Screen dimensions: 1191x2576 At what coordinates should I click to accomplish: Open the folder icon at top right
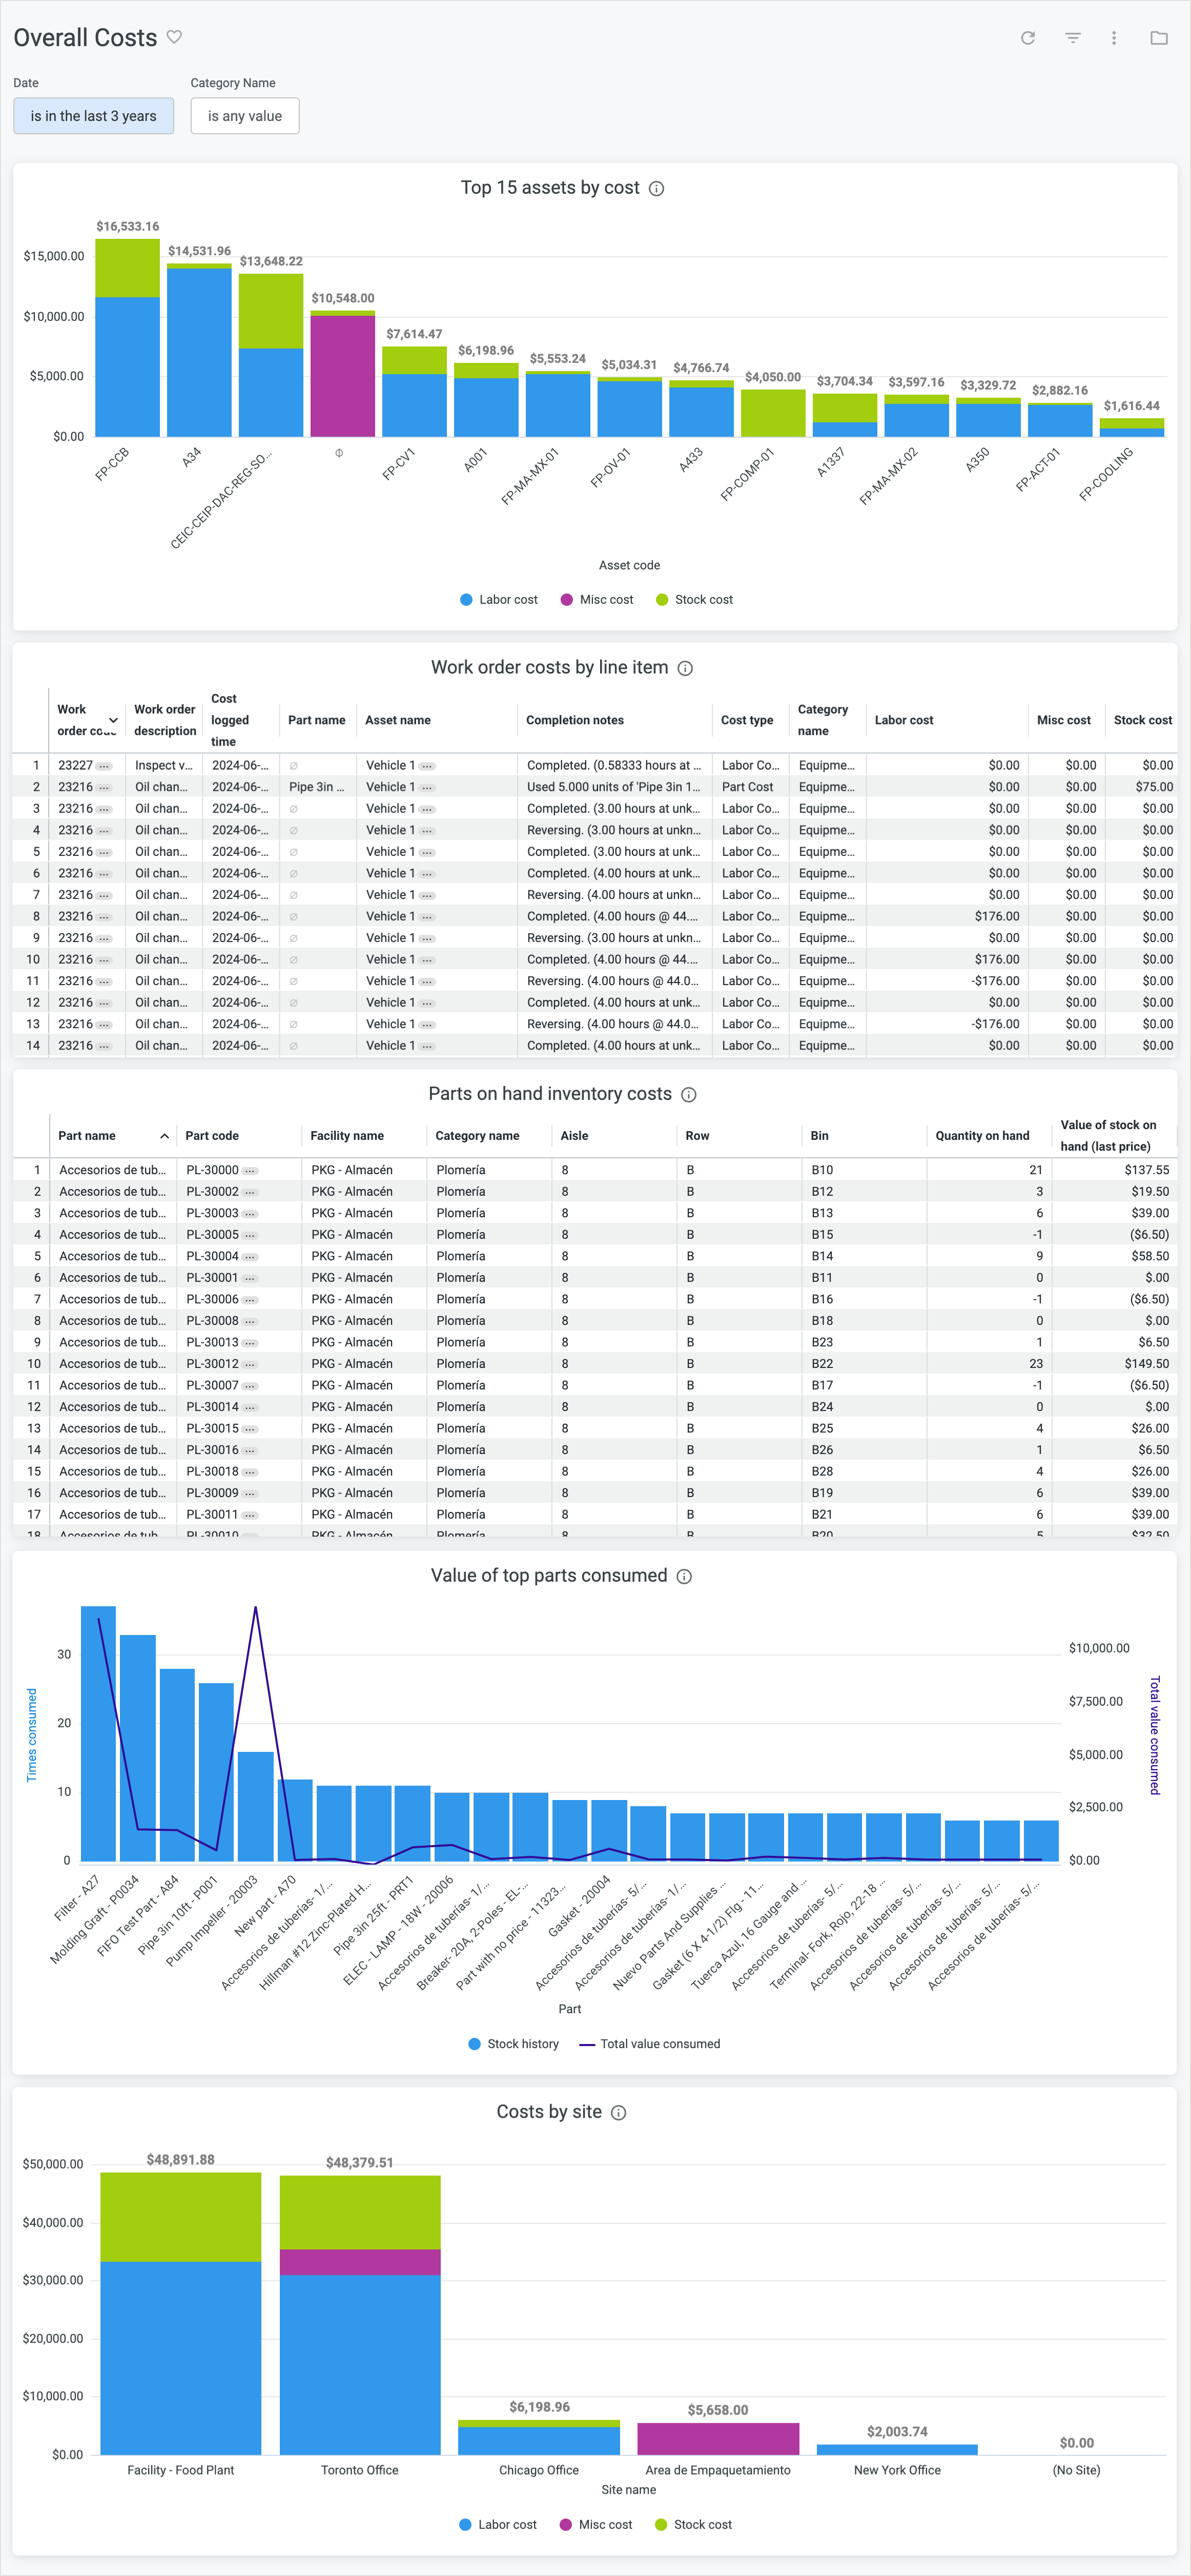(x=1158, y=38)
